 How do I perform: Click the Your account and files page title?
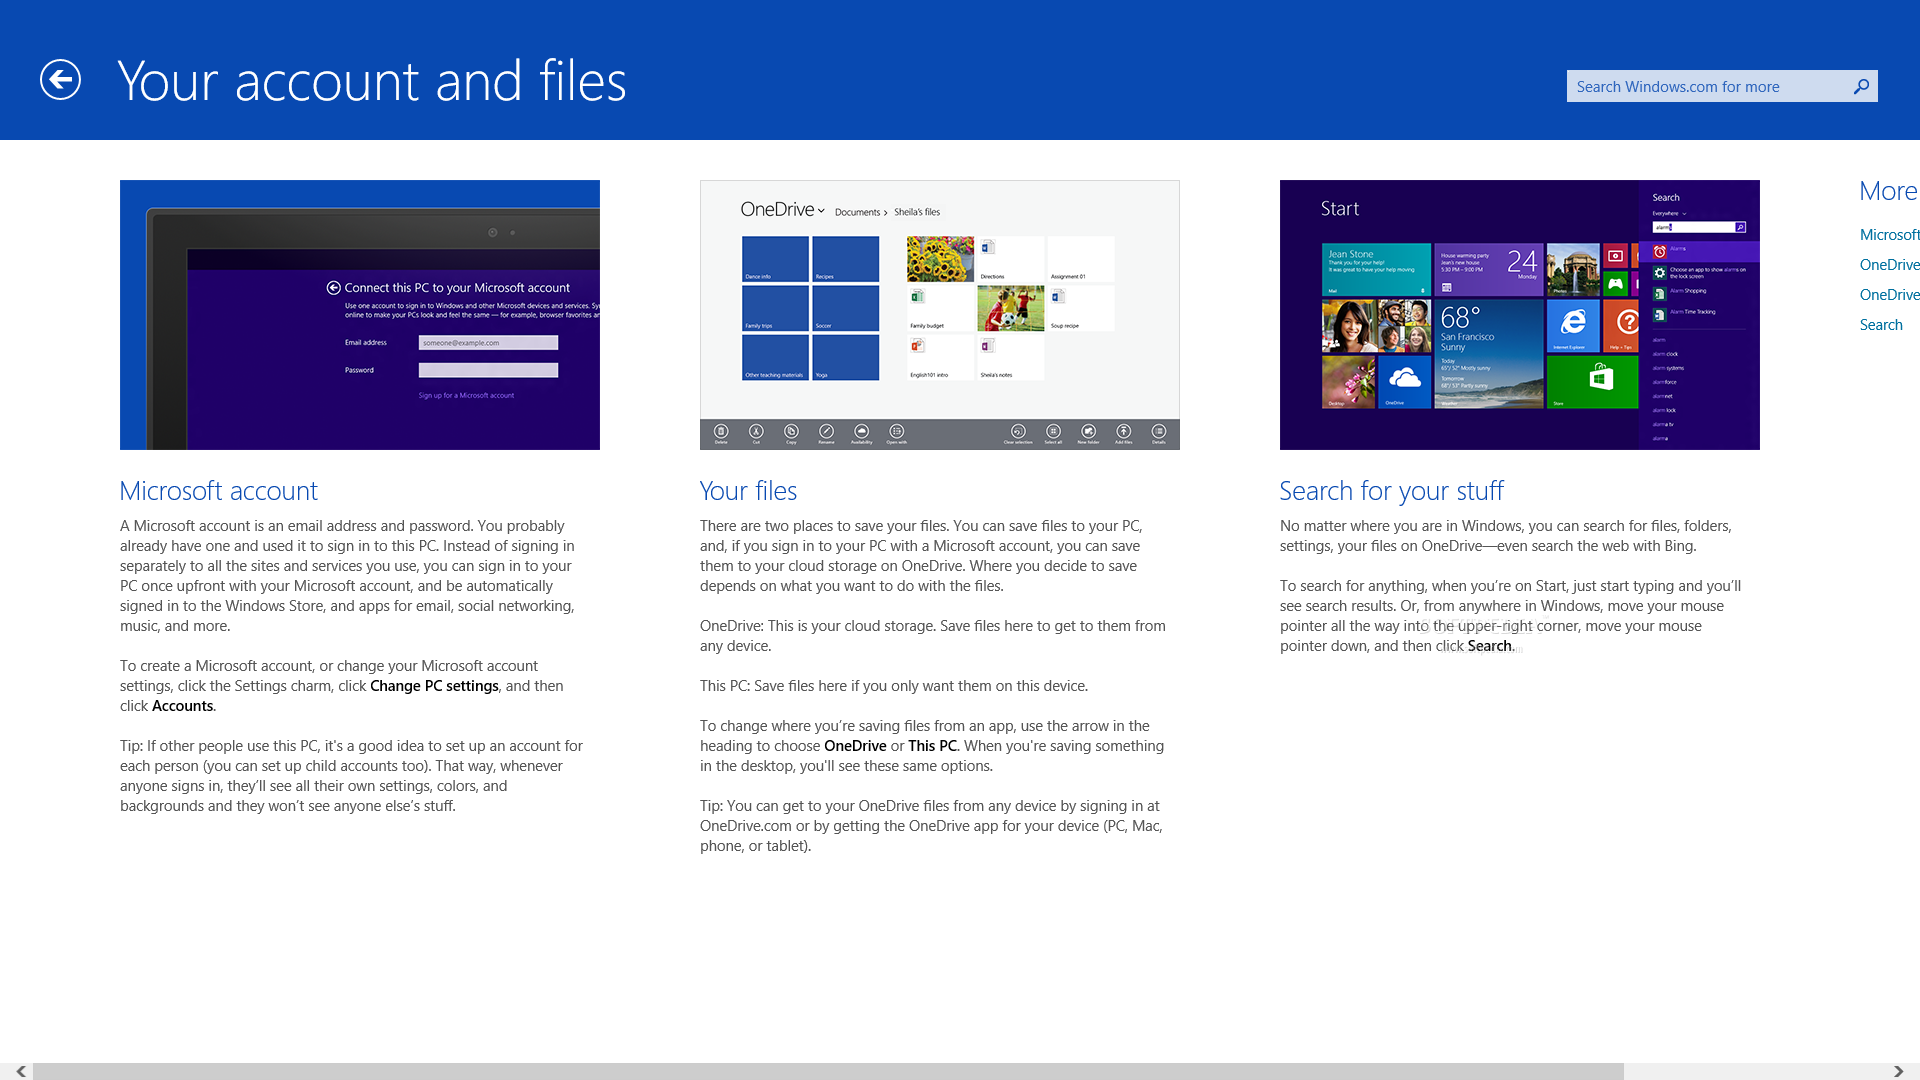372,81
